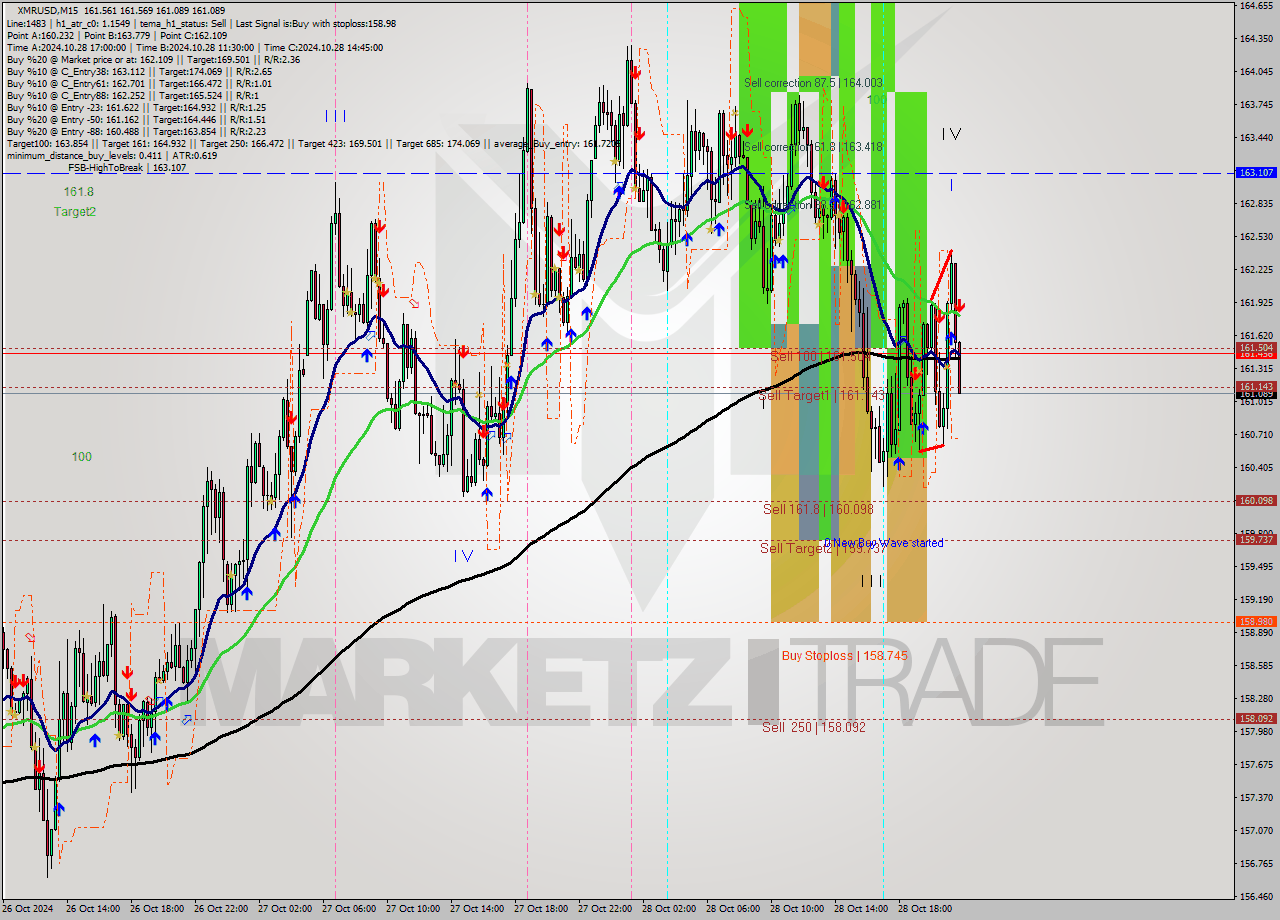Click the 160.710 price axis value
This screenshot has height=920, width=1280.
click(x=1256, y=434)
